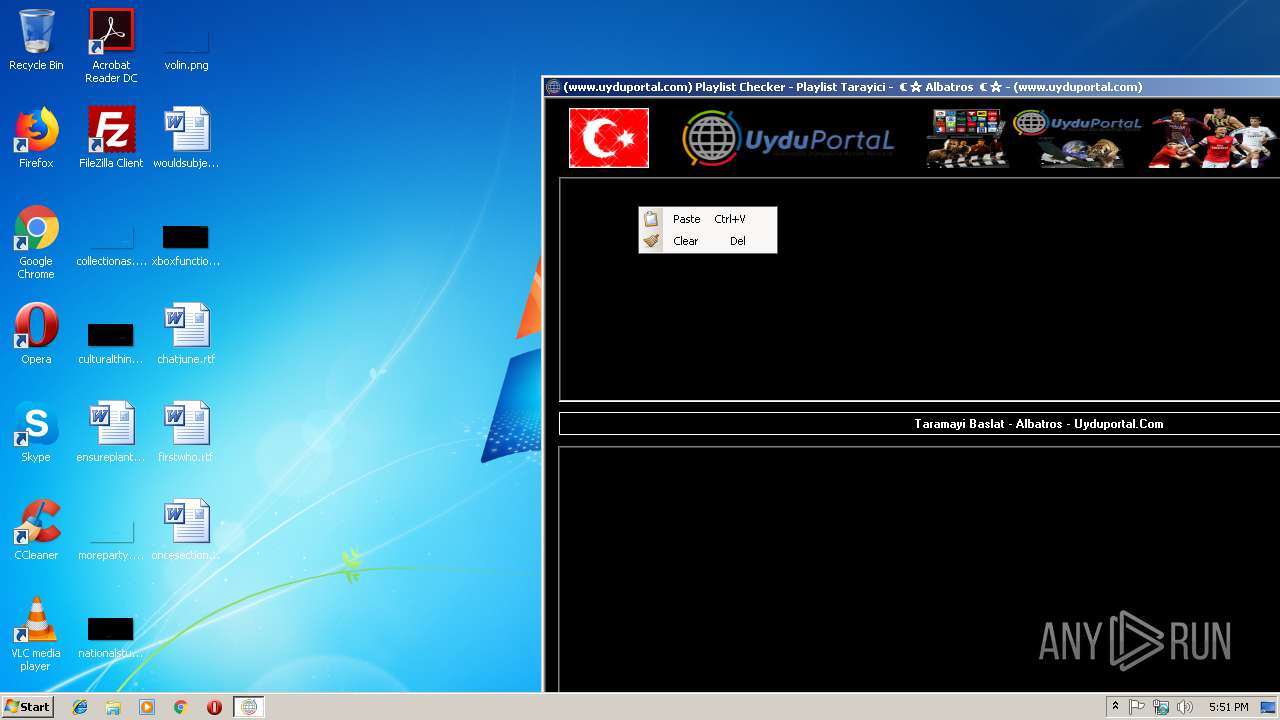Viewport: 1280px width, 720px height.
Task: Click the Taramayi Baslat - Albatros button
Action: 919,424
